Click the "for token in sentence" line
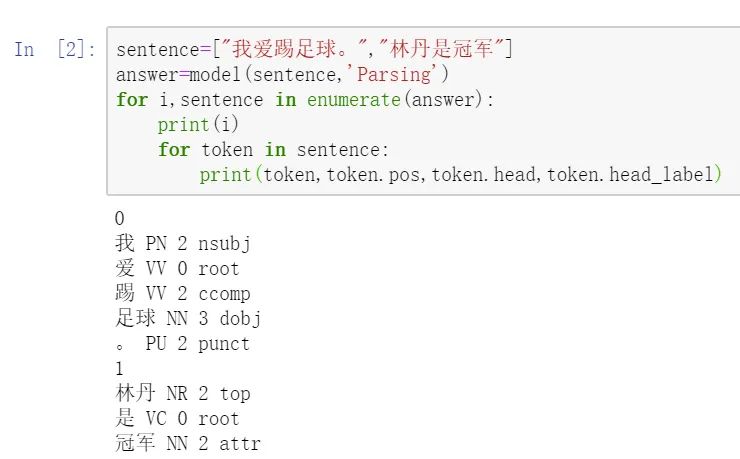The image size is (740, 459). point(272,150)
